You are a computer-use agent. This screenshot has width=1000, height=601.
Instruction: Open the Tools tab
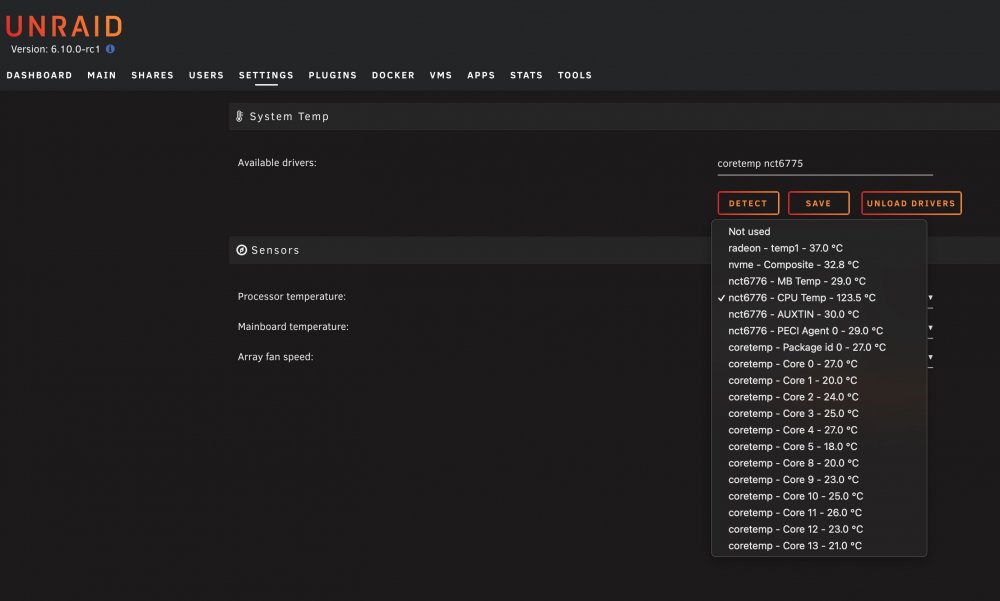575,75
